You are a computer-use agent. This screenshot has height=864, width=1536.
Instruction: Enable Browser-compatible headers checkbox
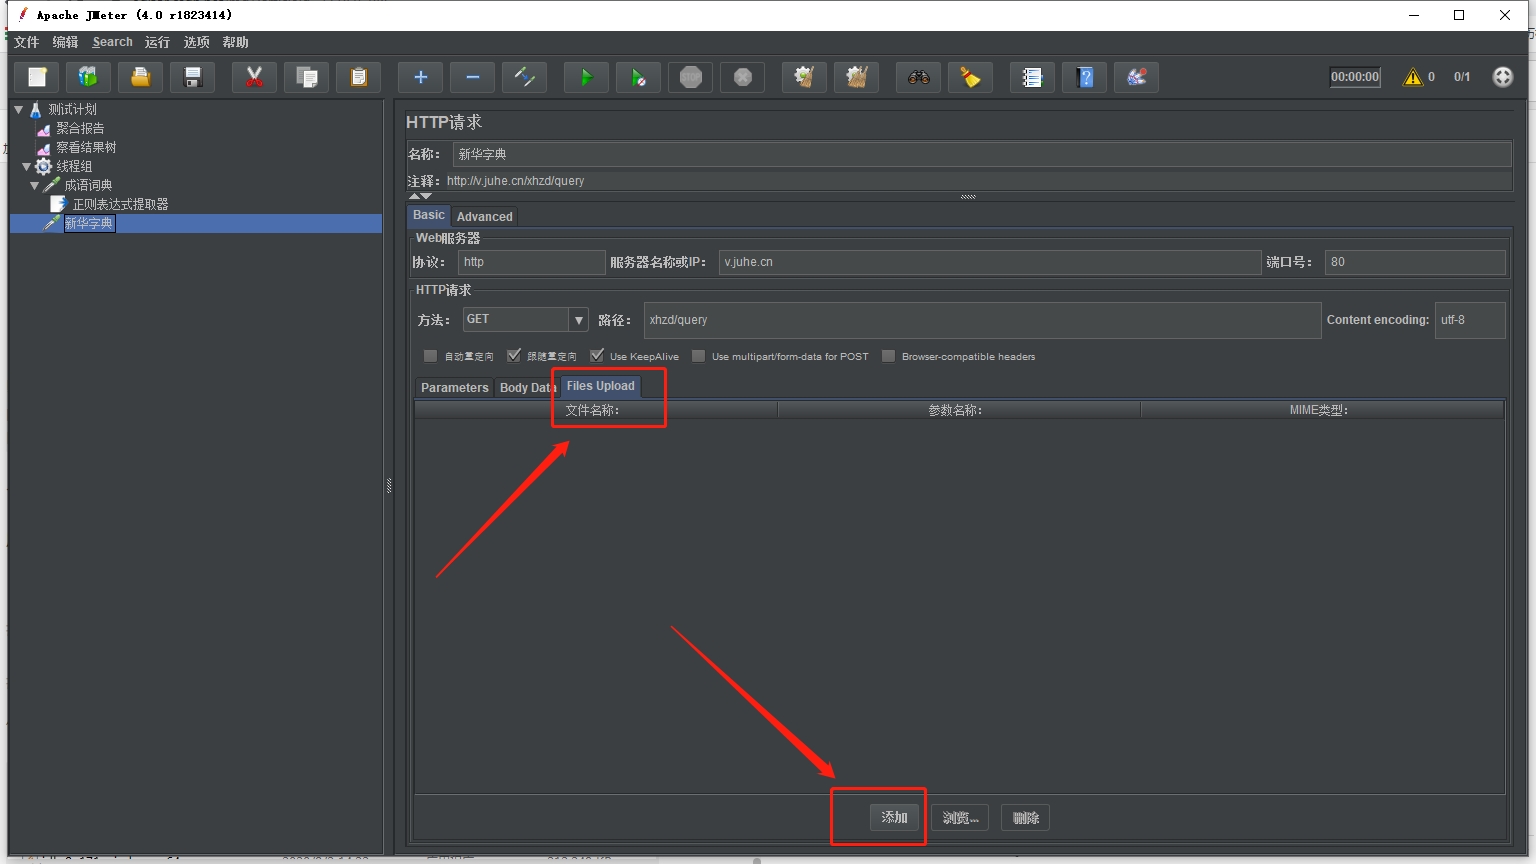pos(888,356)
